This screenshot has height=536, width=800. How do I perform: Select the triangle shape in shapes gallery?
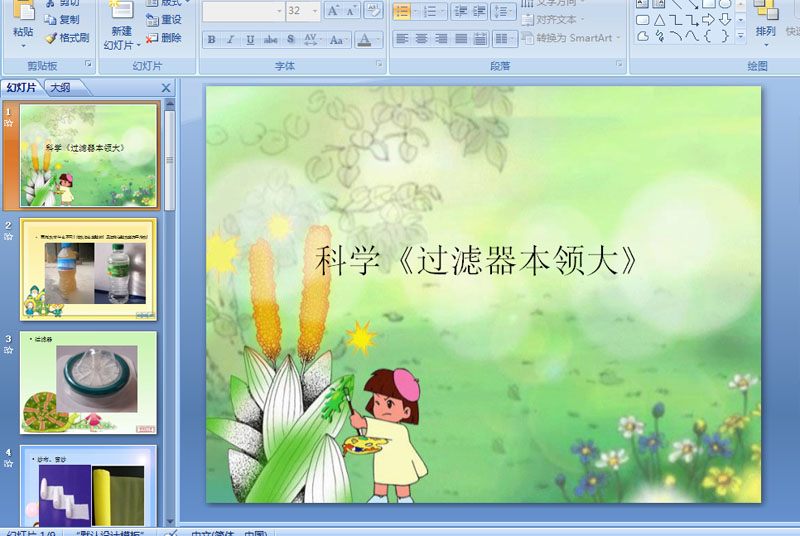(659, 20)
